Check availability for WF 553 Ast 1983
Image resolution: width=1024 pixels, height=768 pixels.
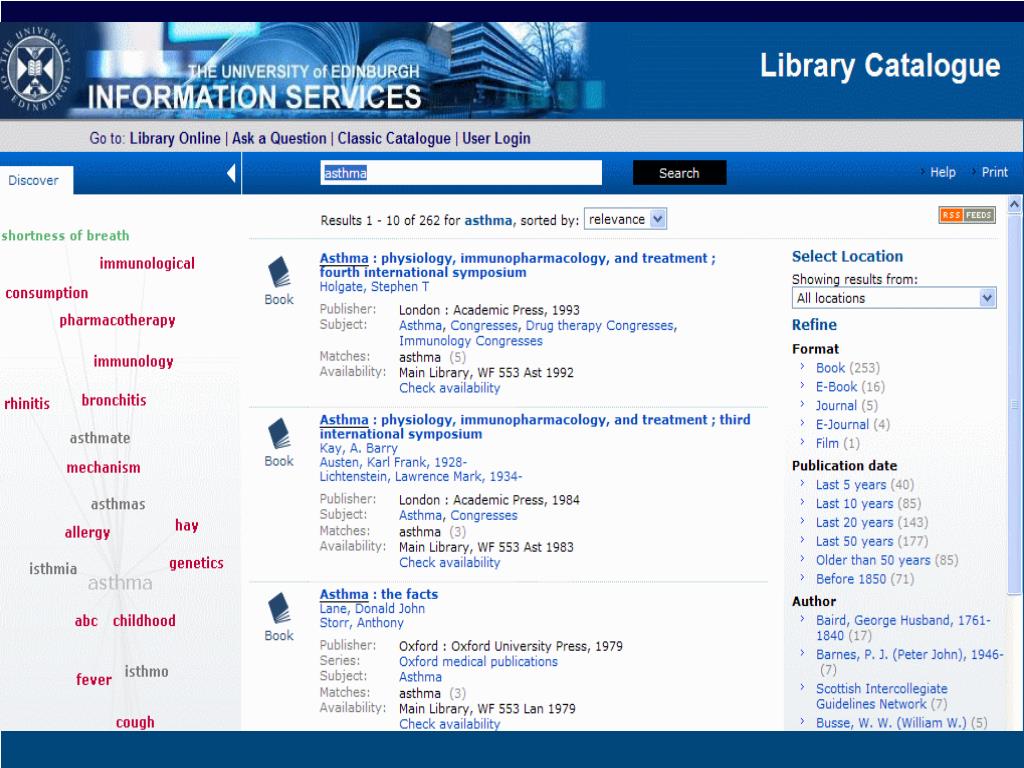449,562
